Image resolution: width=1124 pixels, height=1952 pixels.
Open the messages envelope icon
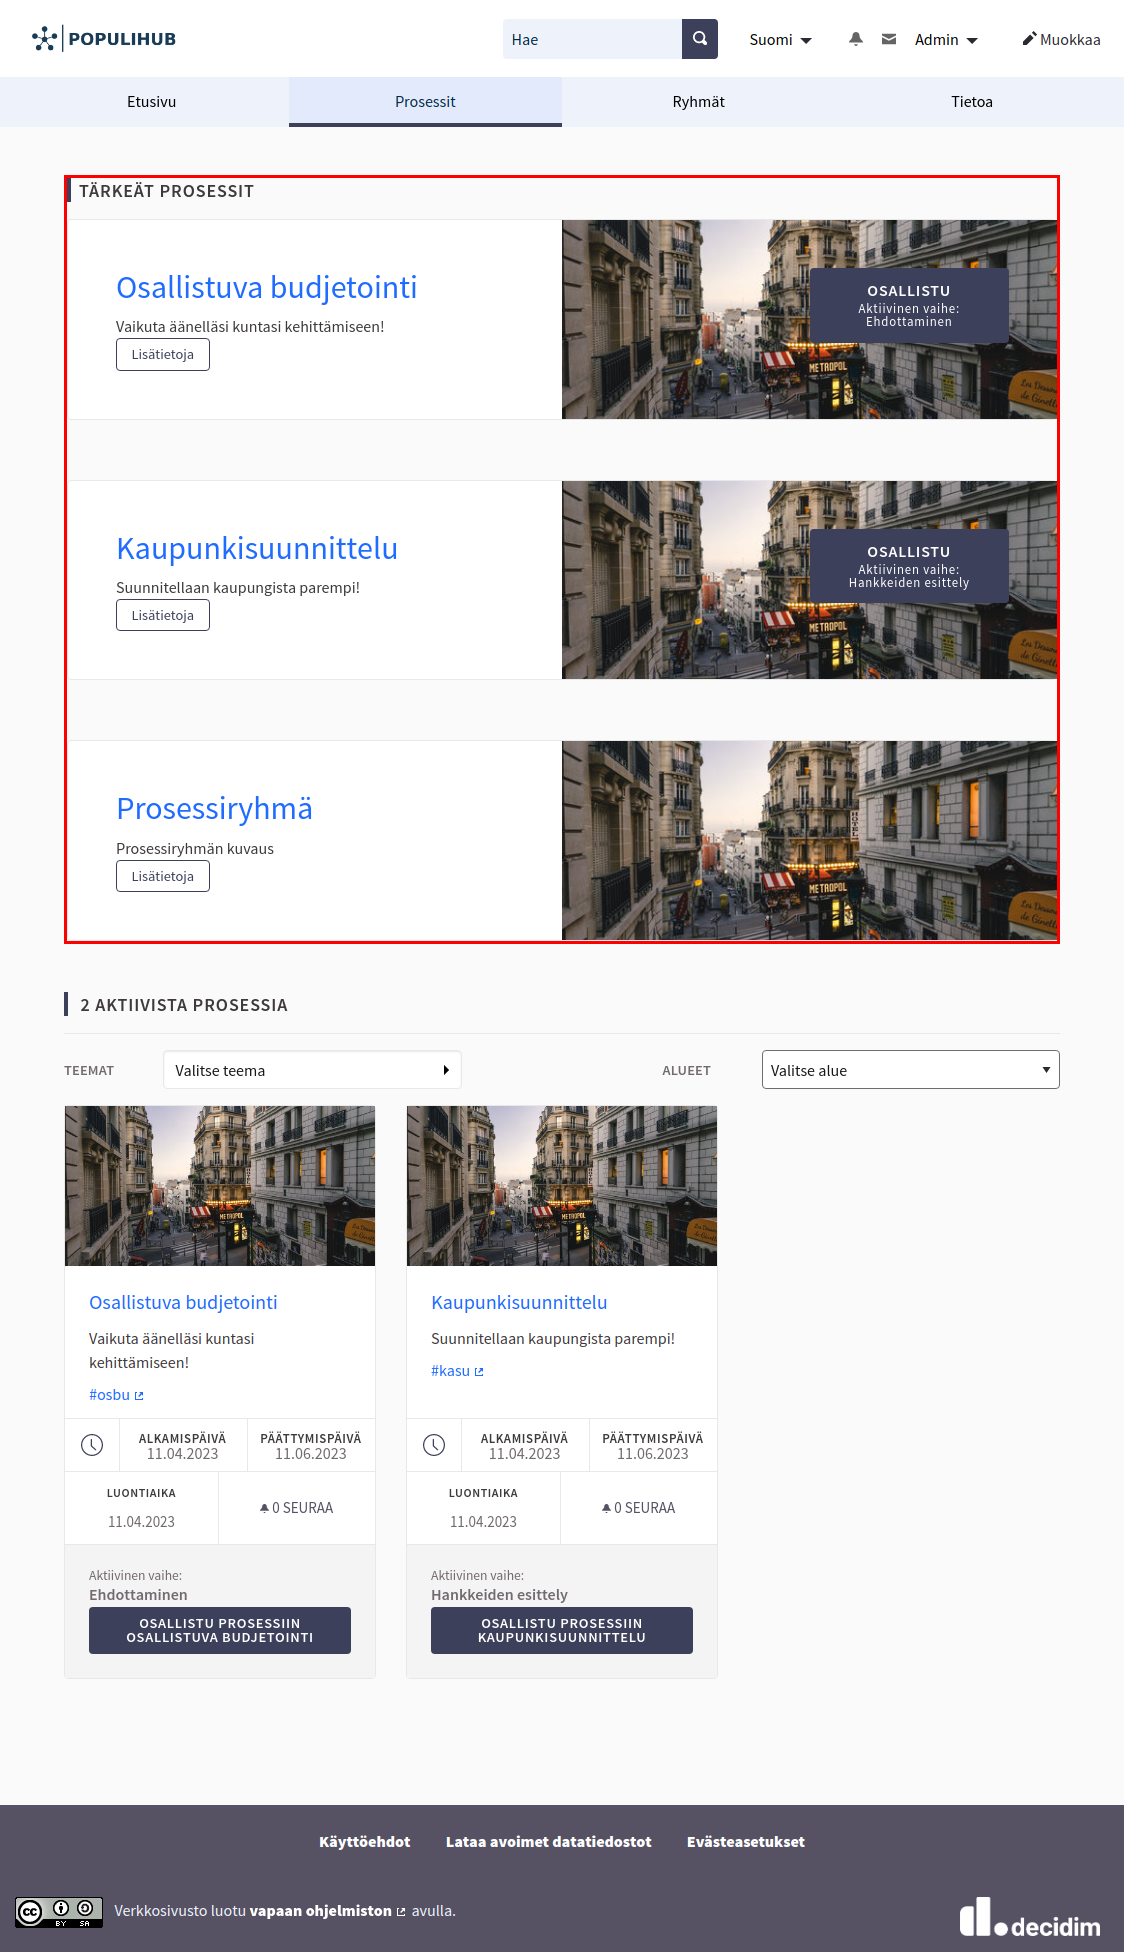(x=888, y=39)
